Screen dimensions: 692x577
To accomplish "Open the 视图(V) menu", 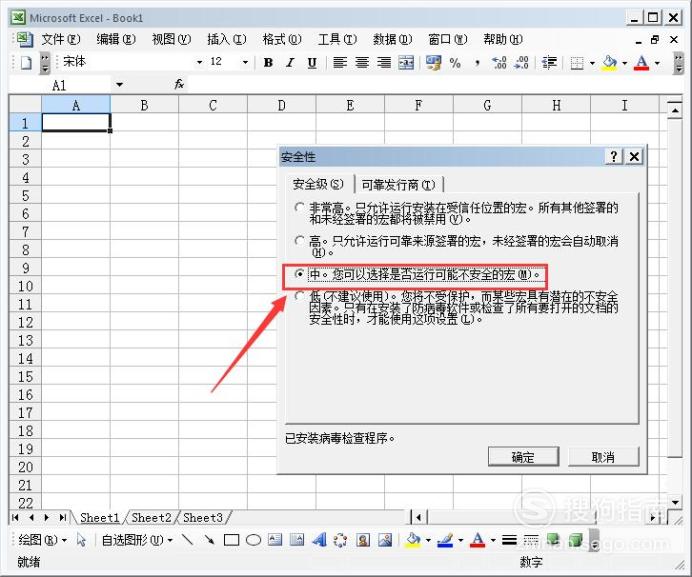I will pos(171,39).
